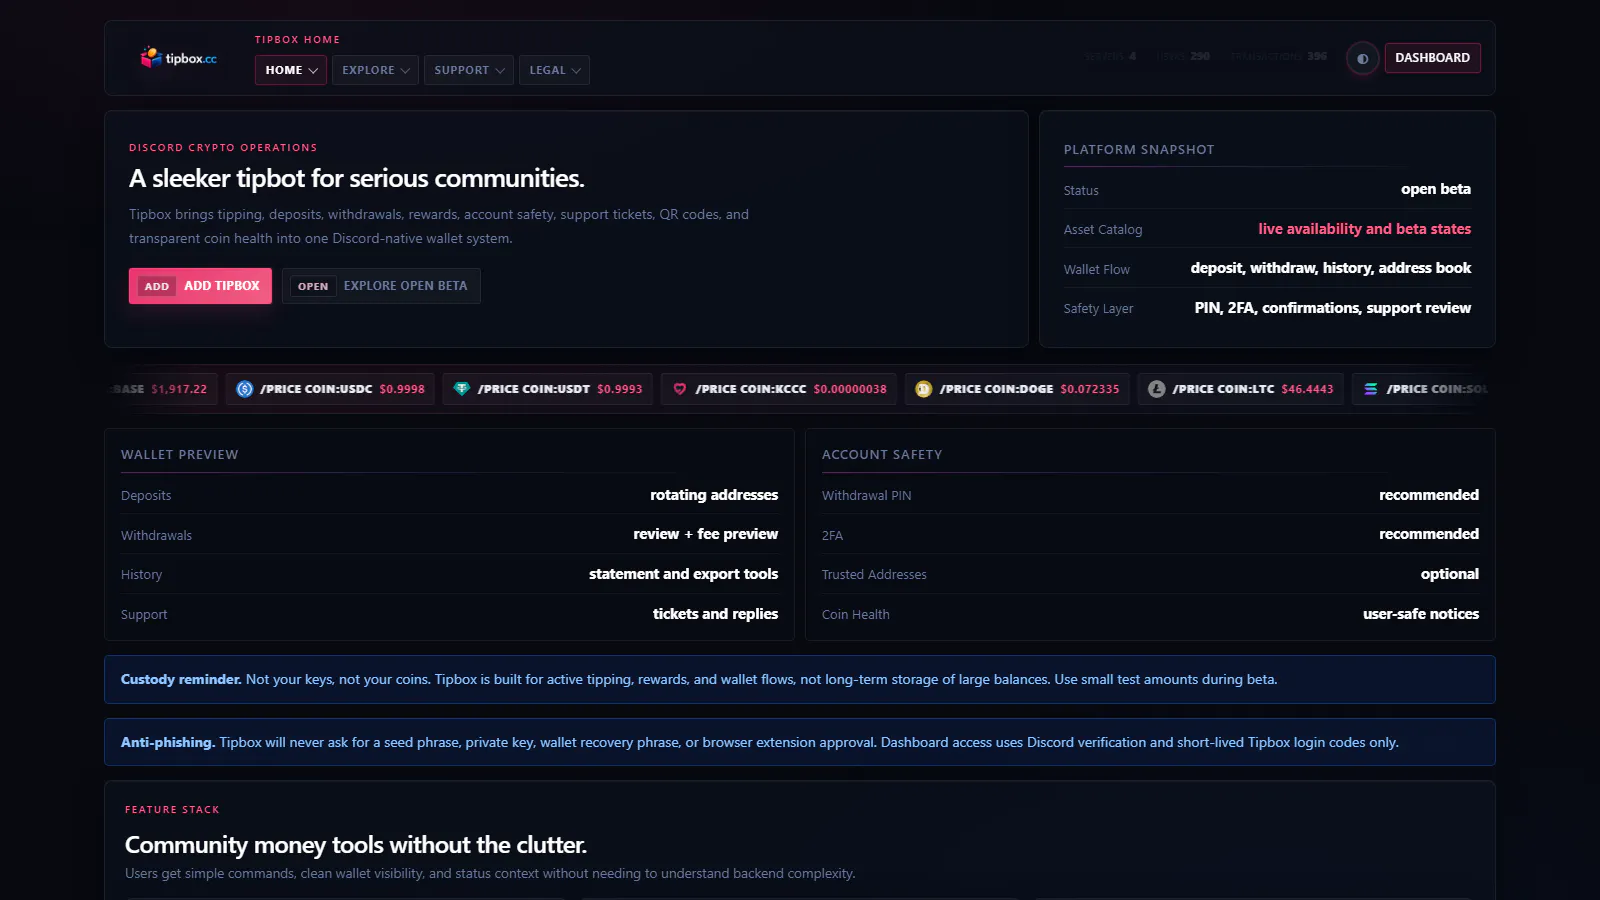Click the USDC coin icon in ticker
Image resolution: width=1600 pixels, height=900 pixels.
click(245, 389)
